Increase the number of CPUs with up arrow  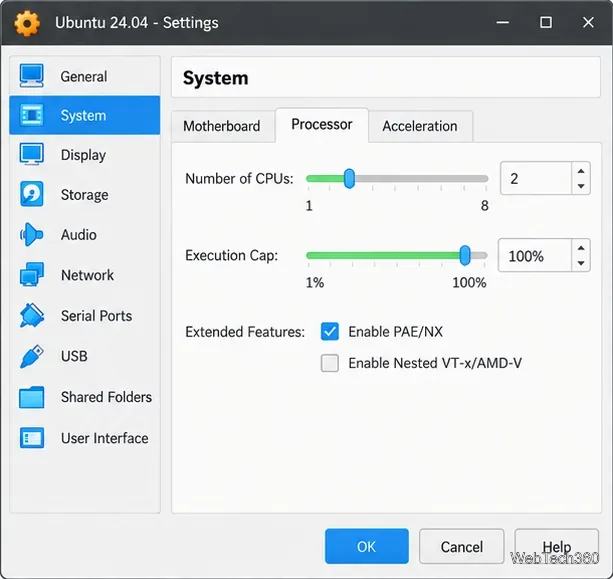click(581, 171)
